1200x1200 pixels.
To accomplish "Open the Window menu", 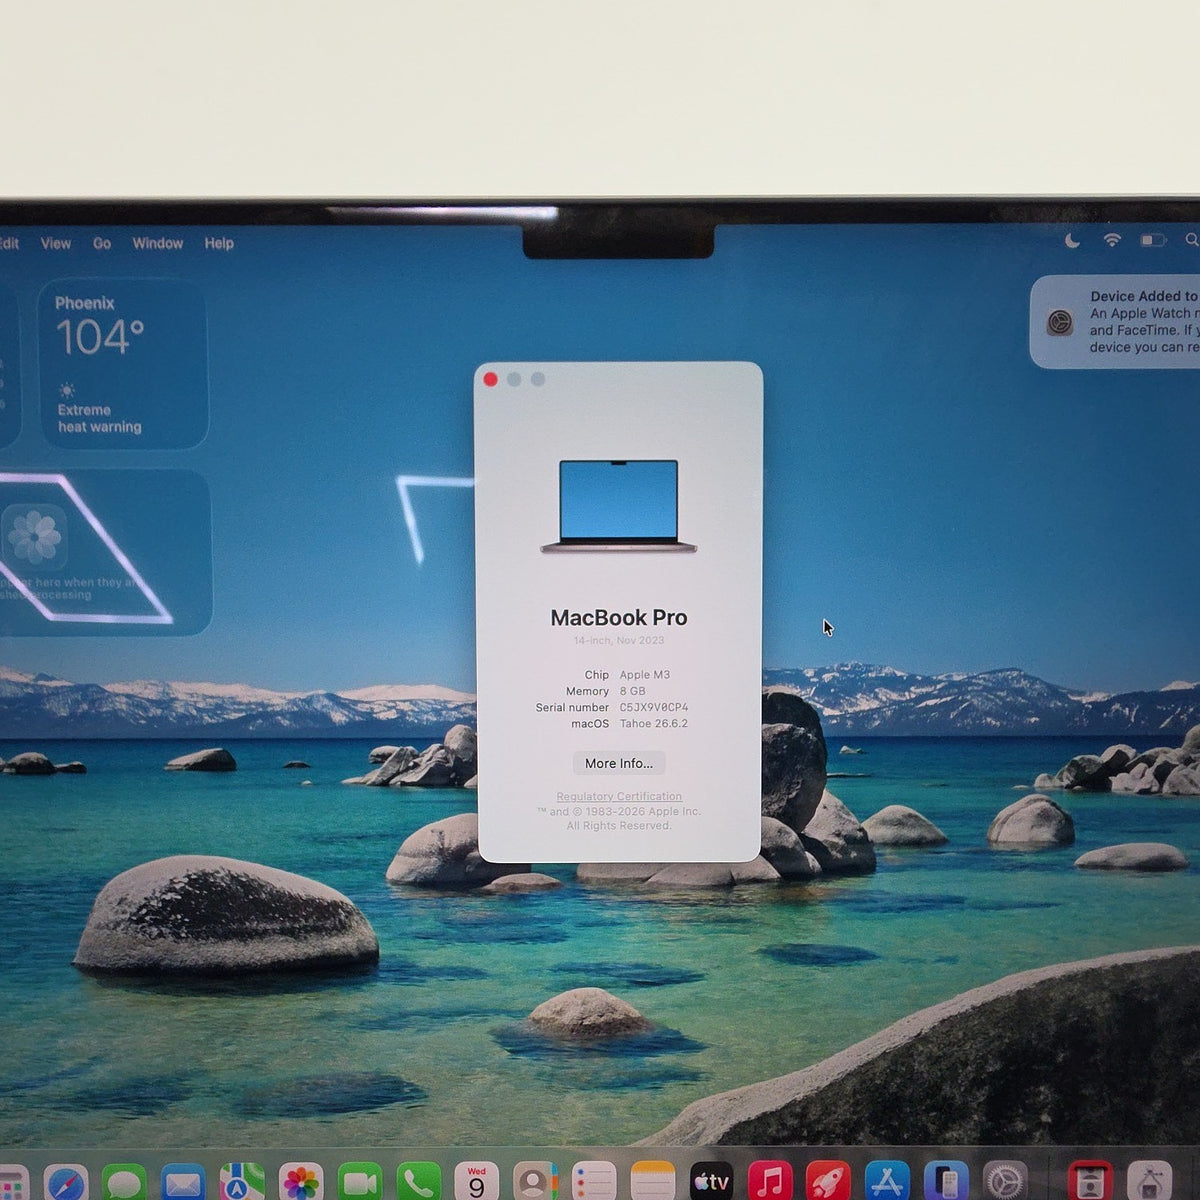I will [x=158, y=243].
